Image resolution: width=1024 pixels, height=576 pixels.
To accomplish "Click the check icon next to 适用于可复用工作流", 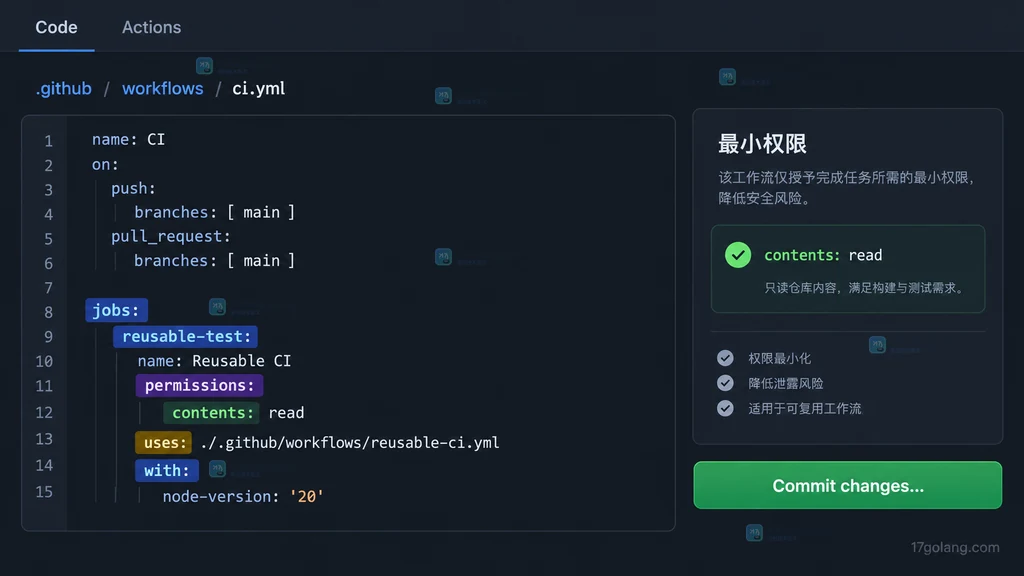I will coord(725,408).
